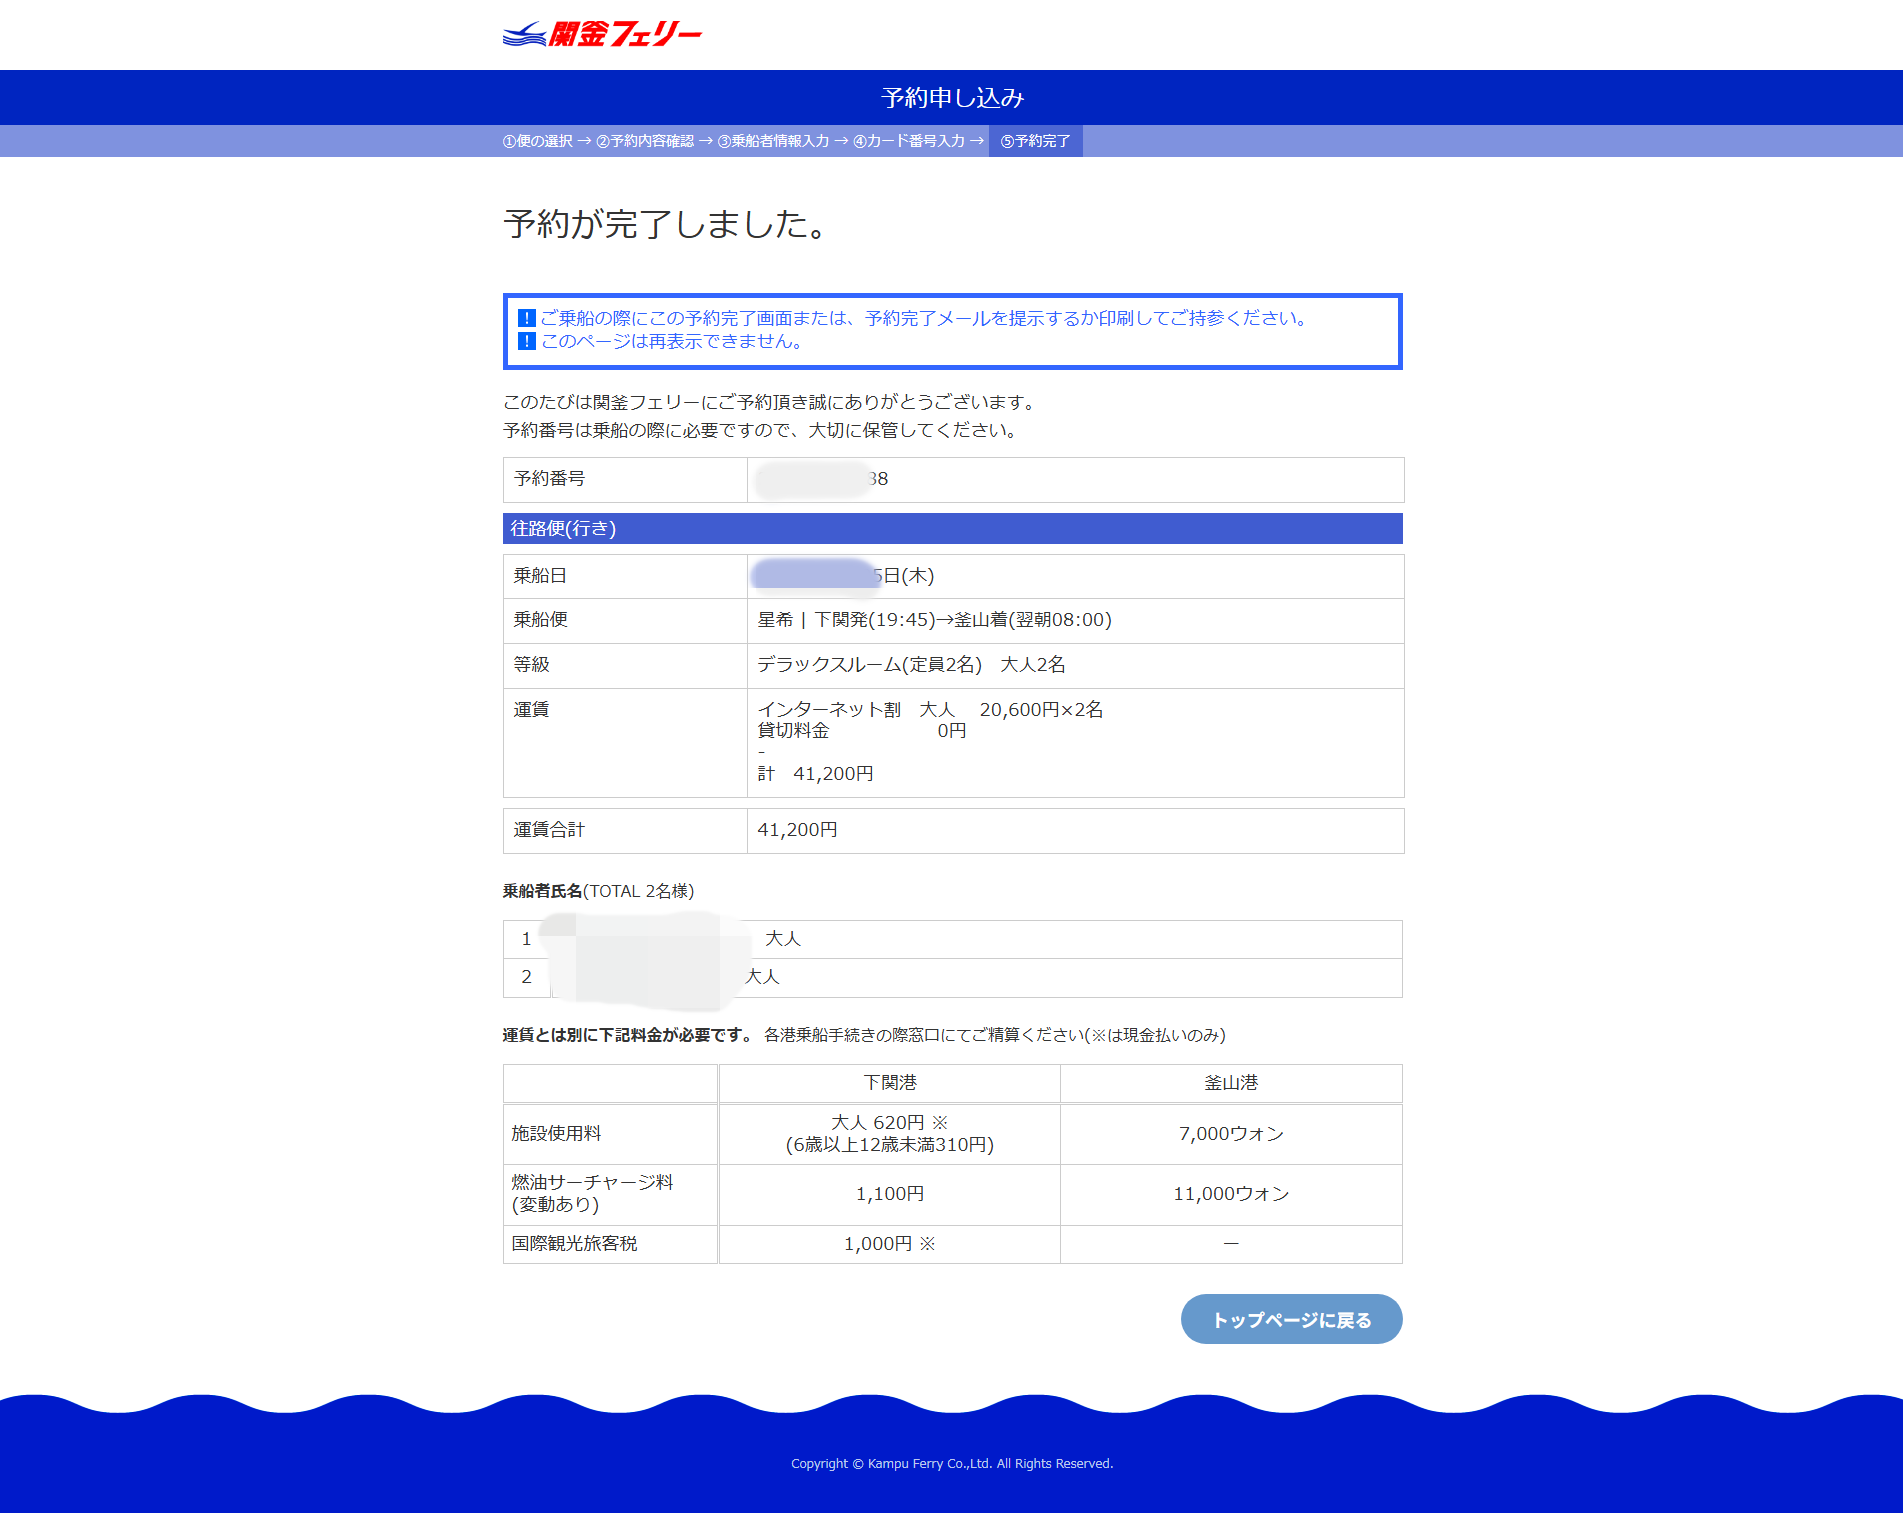Select step ②予約内容確認 in the breadcrumb
Image resolution: width=1903 pixels, height=1513 pixels.
coord(647,141)
